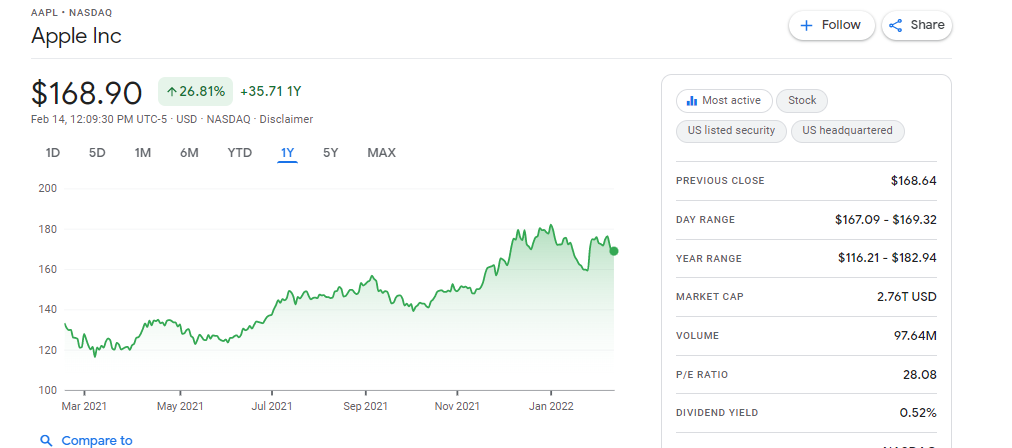Click the 100 y-axis label
The width and height of the screenshot is (1012, 448).
[49, 390]
